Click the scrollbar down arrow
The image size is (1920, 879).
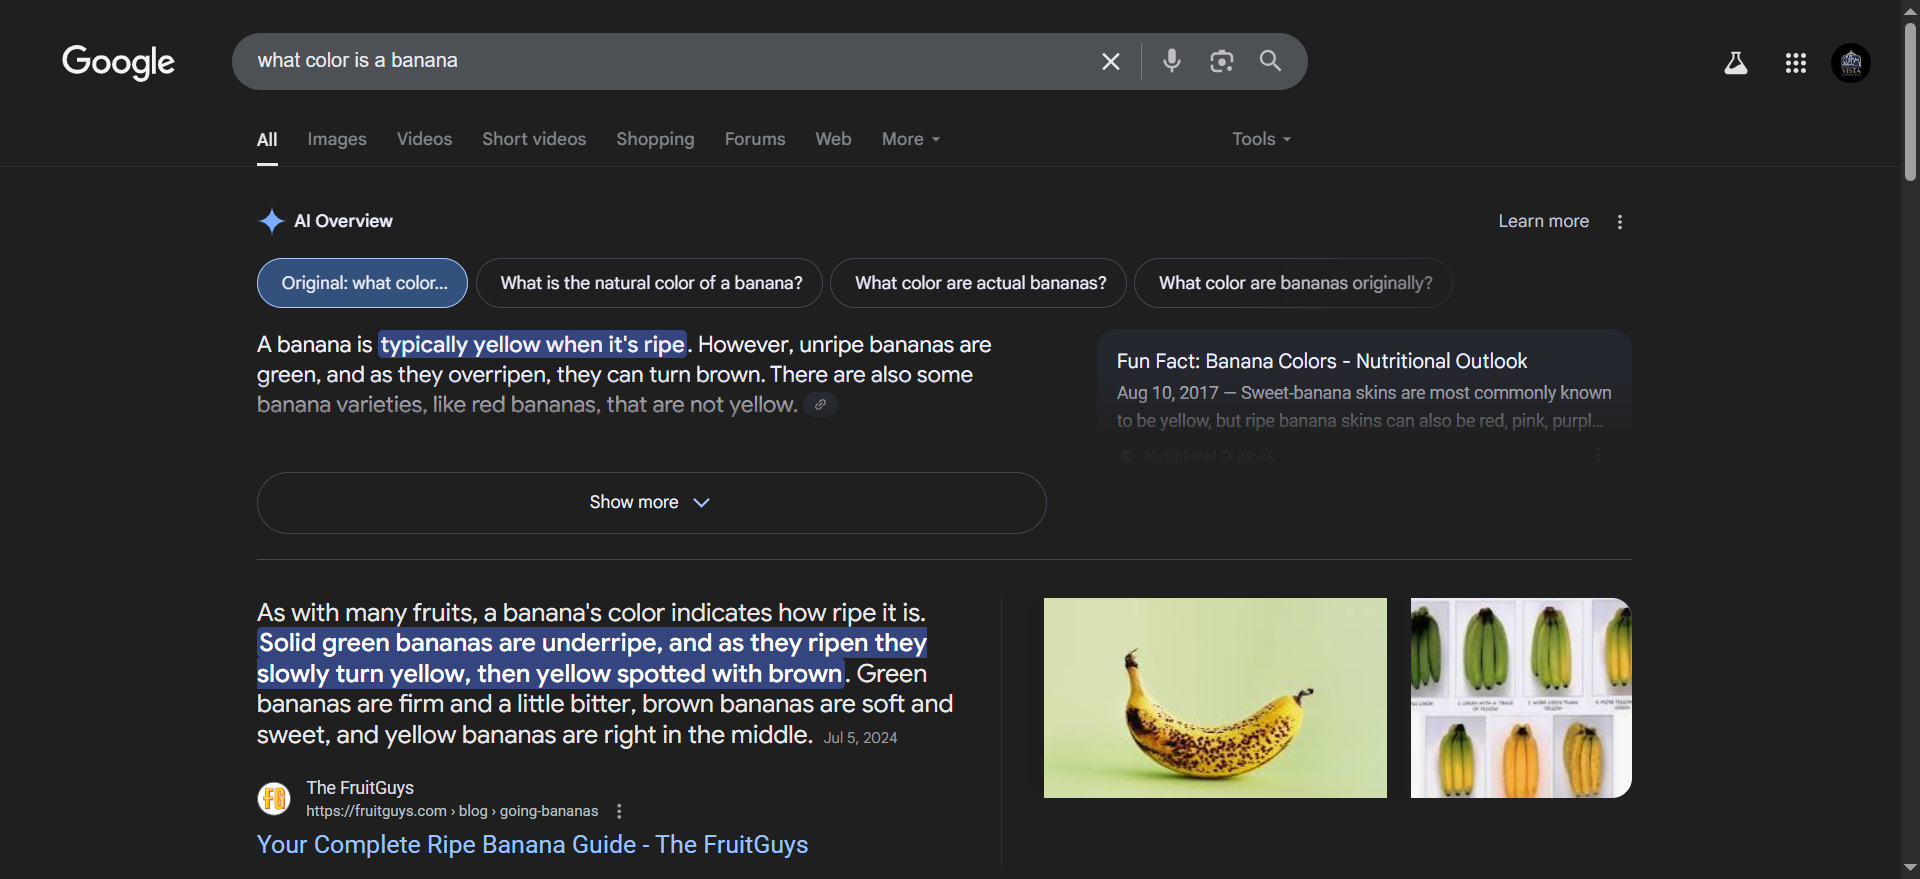click(1910, 868)
